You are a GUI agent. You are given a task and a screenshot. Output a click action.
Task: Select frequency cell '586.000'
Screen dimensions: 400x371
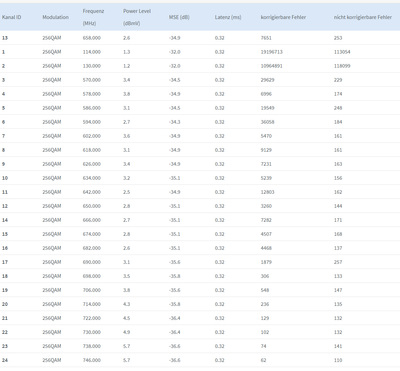pos(92,108)
